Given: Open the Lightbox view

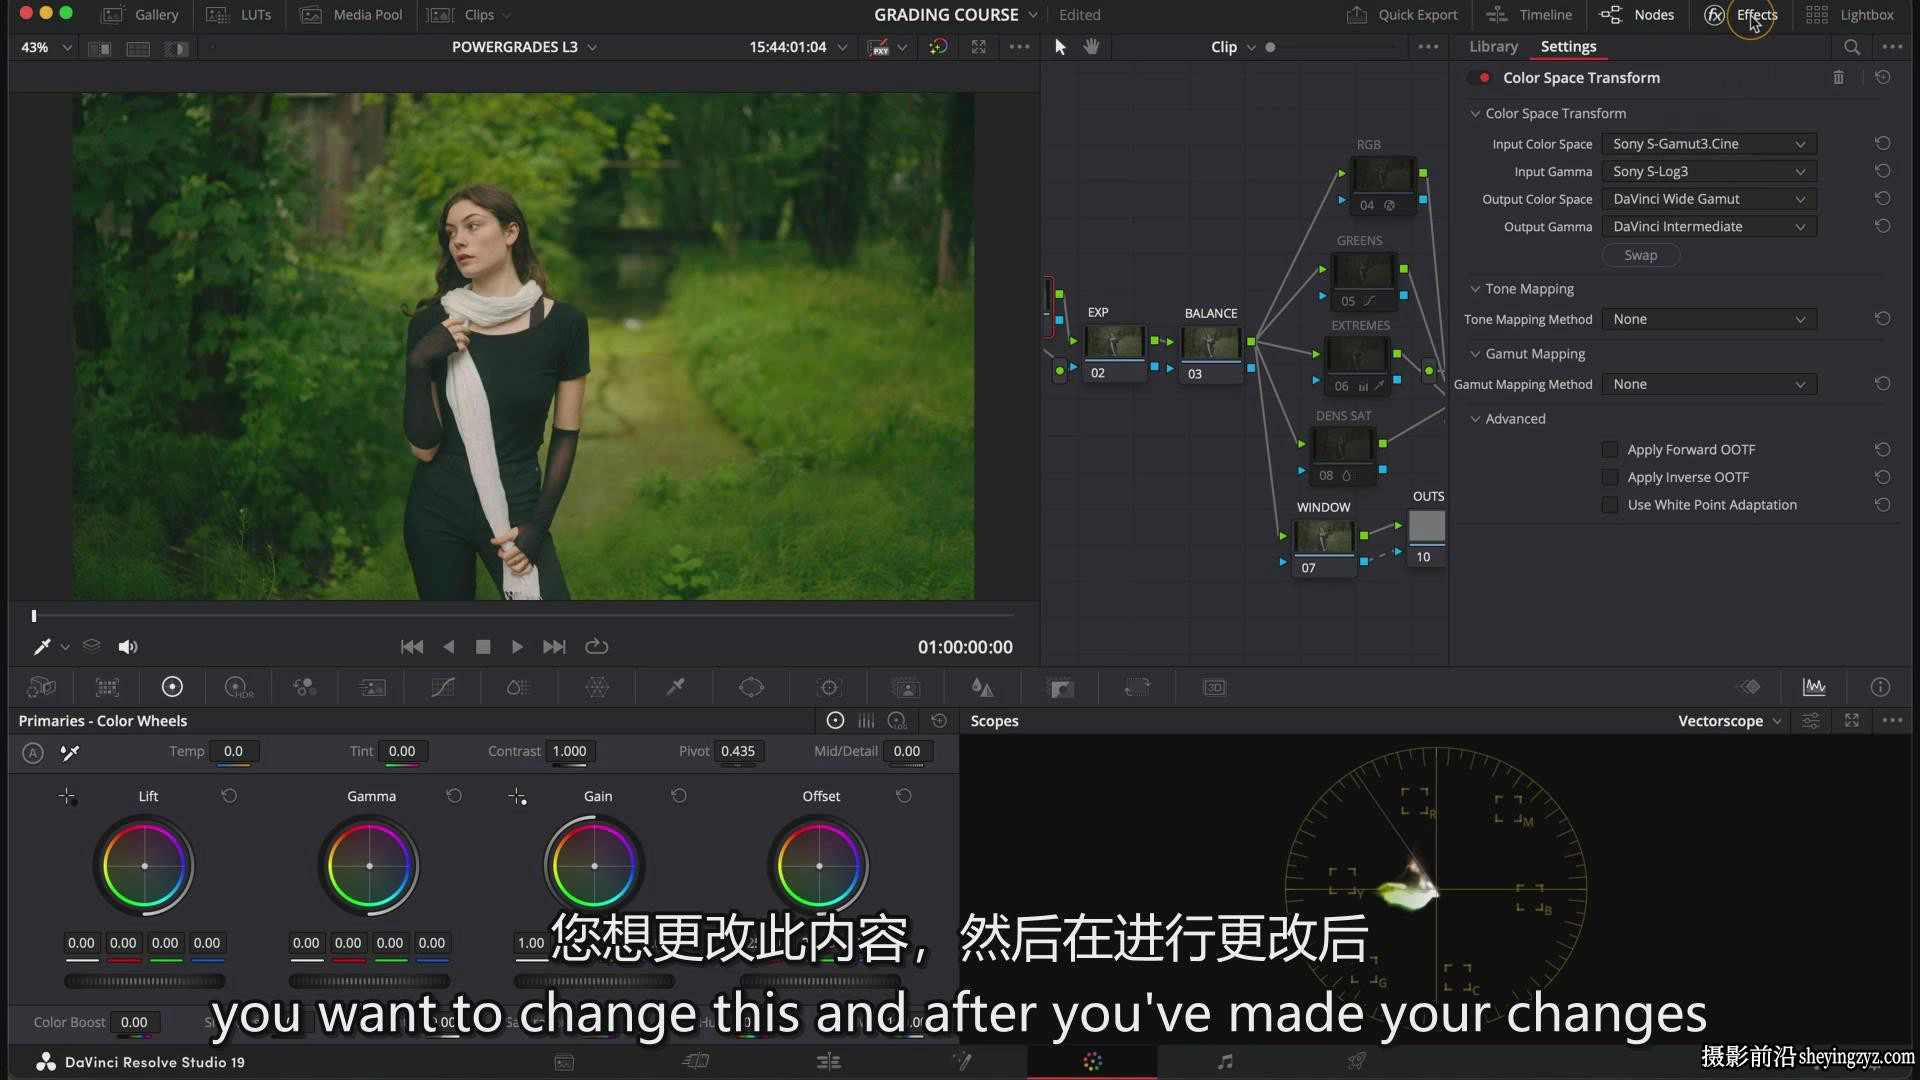Looking at the screenshot, I should pyautogui.click(x=1850, y=15).
